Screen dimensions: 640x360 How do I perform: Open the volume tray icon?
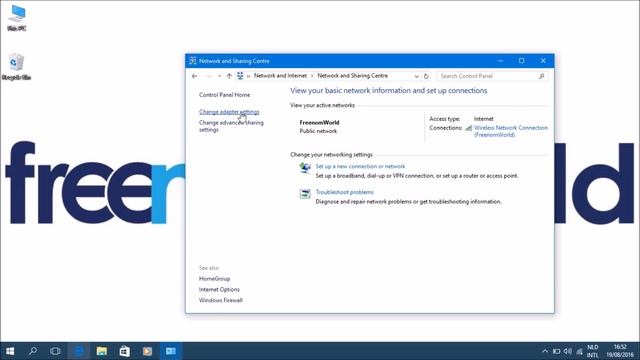[568, 351]
